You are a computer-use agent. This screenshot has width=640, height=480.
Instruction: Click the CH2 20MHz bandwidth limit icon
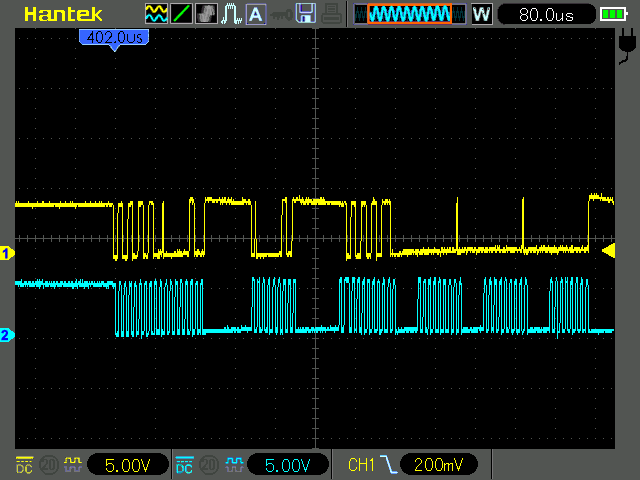(x=209, y=464)
